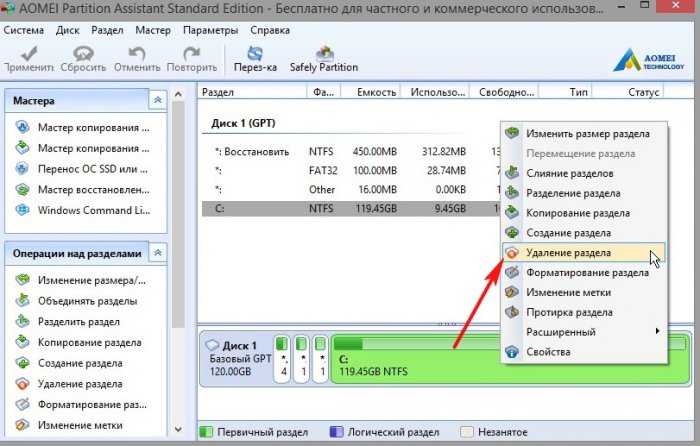Viewport: 700px width, 446px height.
Task: Select the Other 16.00MB partition row
Action: click(351, 190)
